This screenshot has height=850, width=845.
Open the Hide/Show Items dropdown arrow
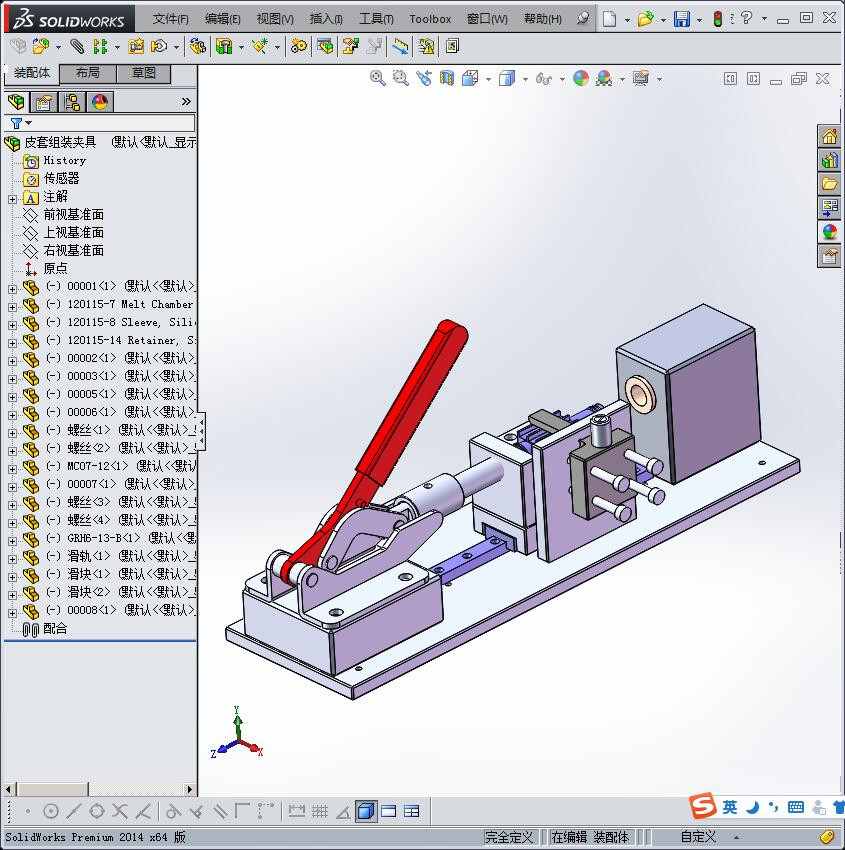click(562, 79)
